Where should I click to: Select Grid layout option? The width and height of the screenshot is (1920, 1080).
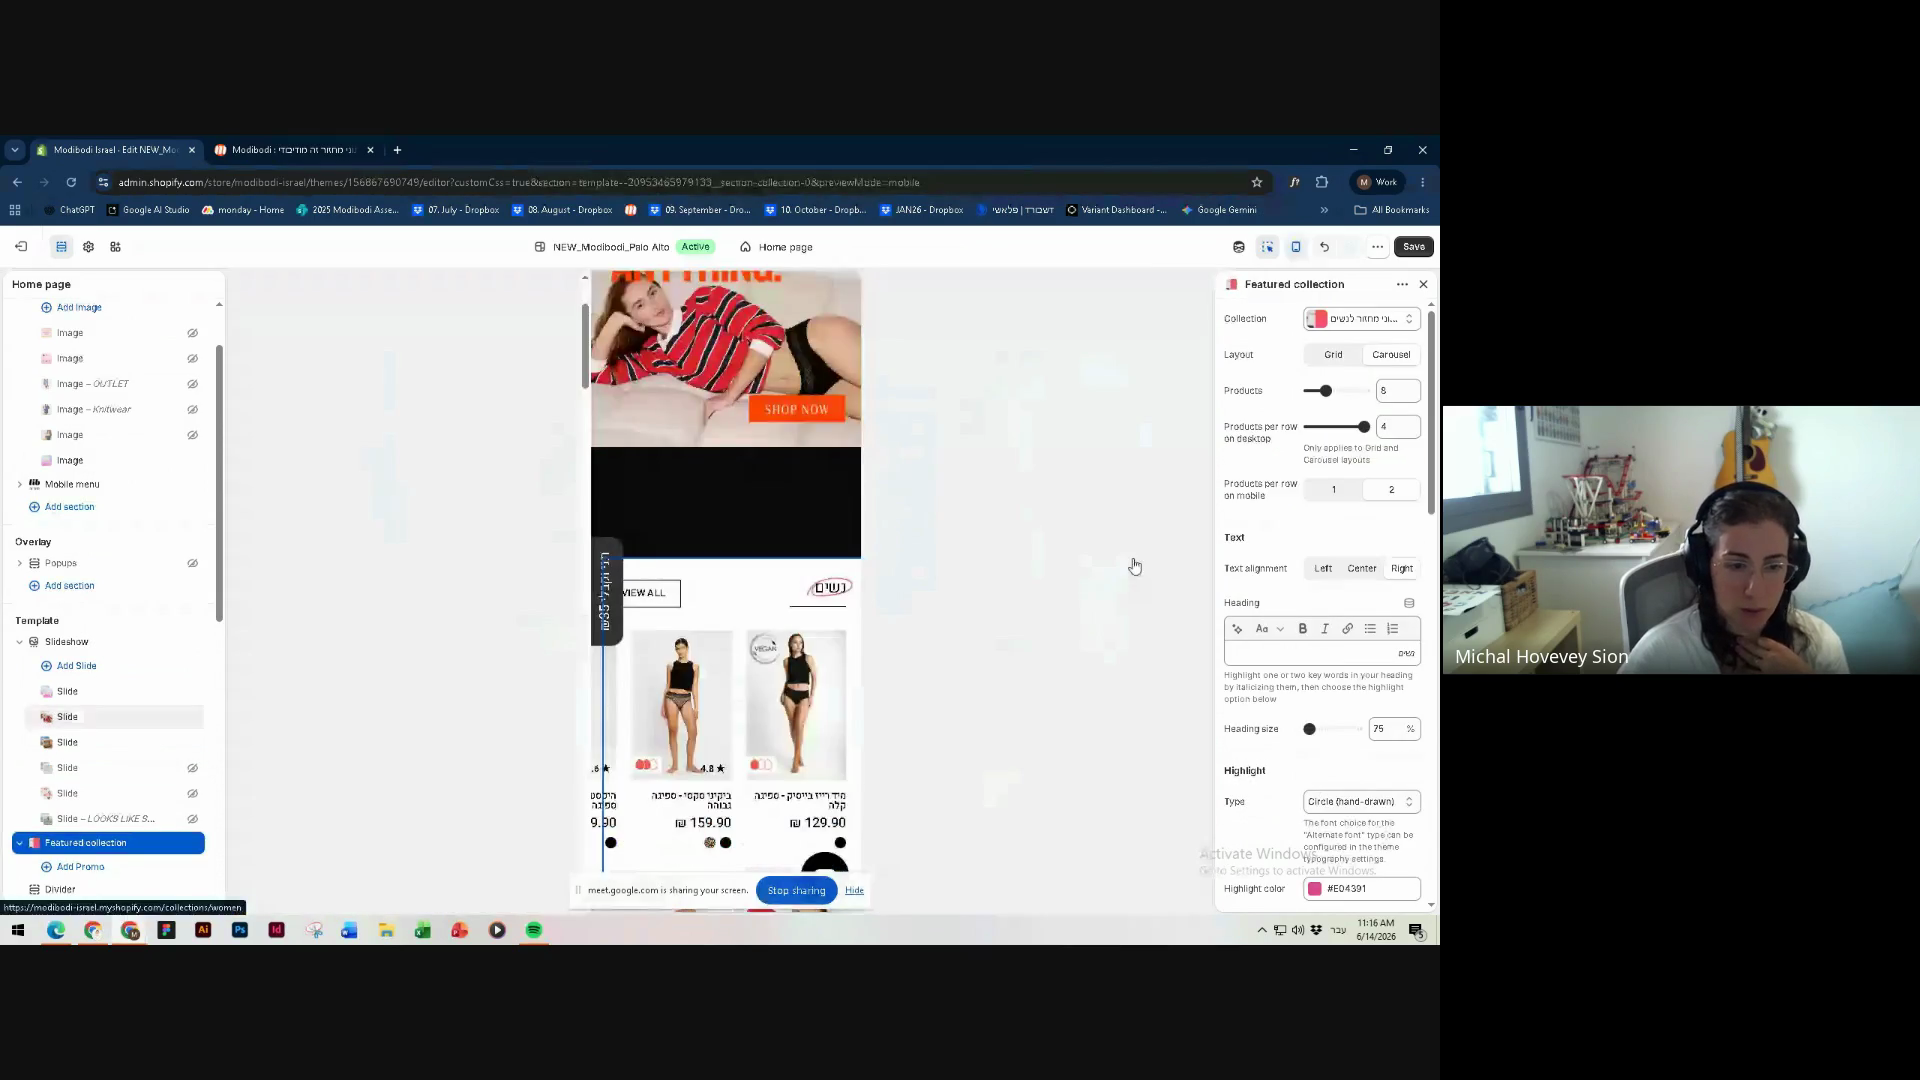coord(1333,355)
